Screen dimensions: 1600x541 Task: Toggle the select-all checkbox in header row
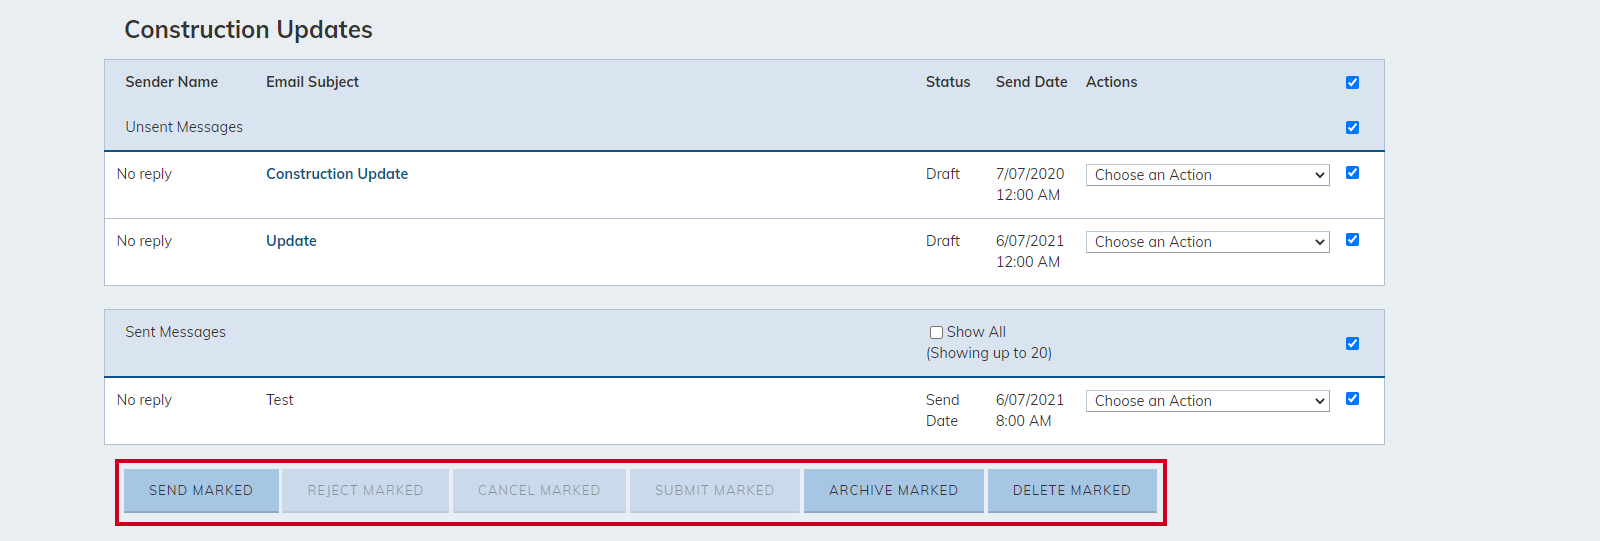pyautogui.click(x=1352, y=82)
